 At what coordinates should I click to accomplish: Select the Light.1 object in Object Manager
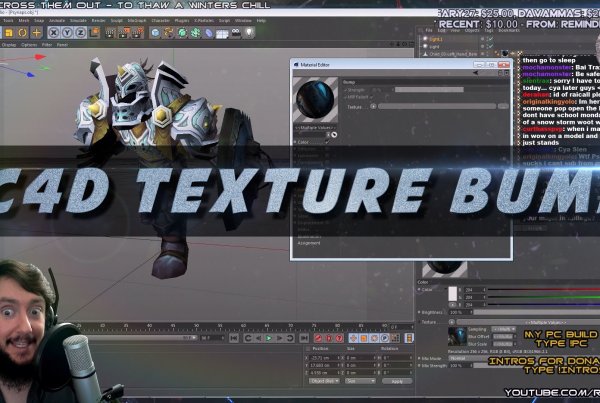pyautogui.click(x=436, y=39)
